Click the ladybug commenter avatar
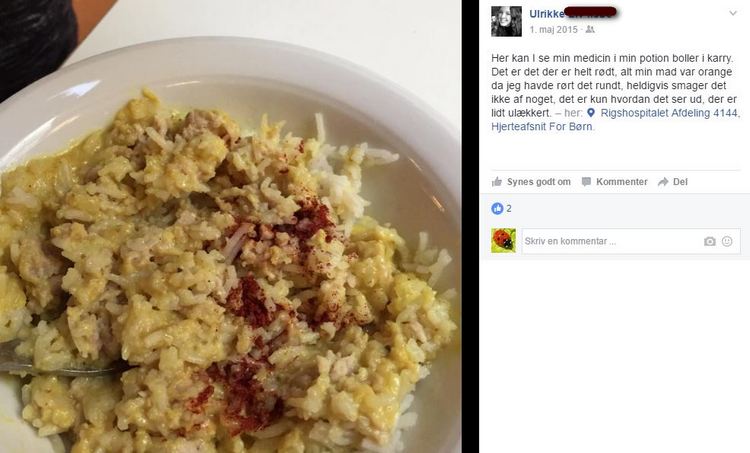The width and height of the screenshot is (750, 453). click(504, 241)
